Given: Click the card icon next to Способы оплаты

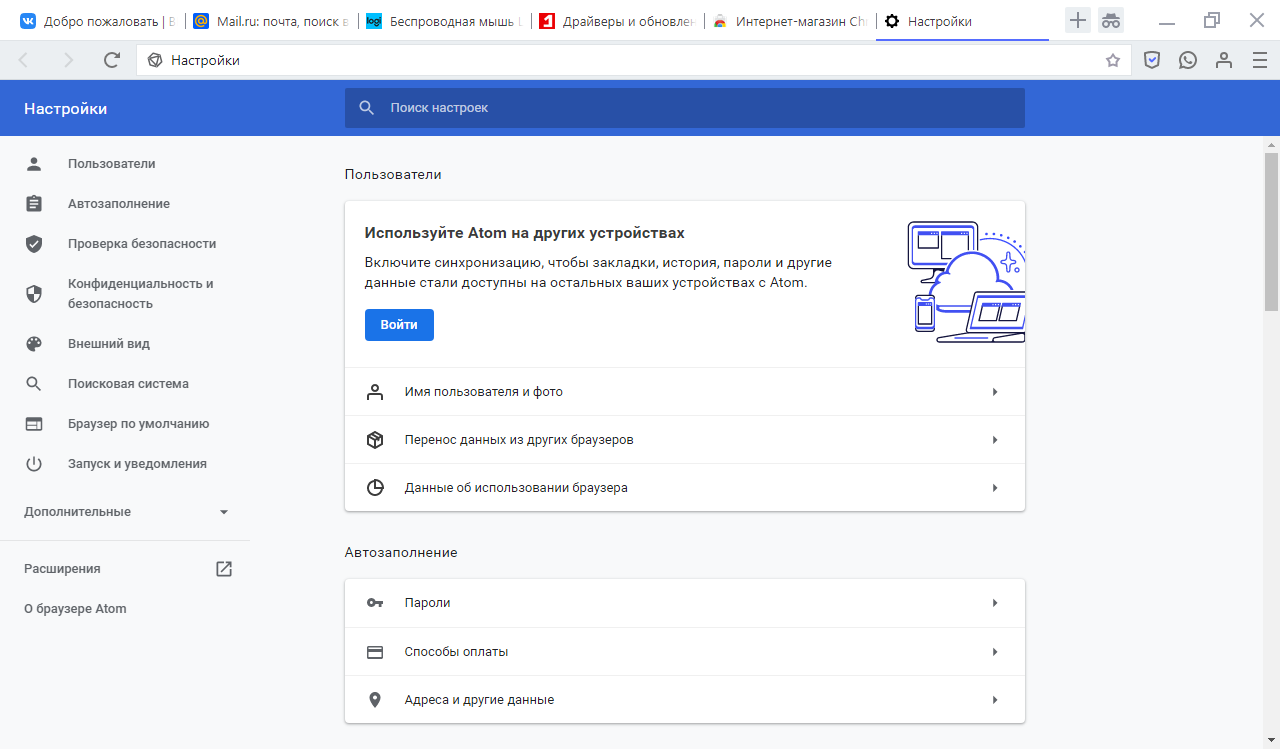Looking at the screenshot, I should [375, 652].
